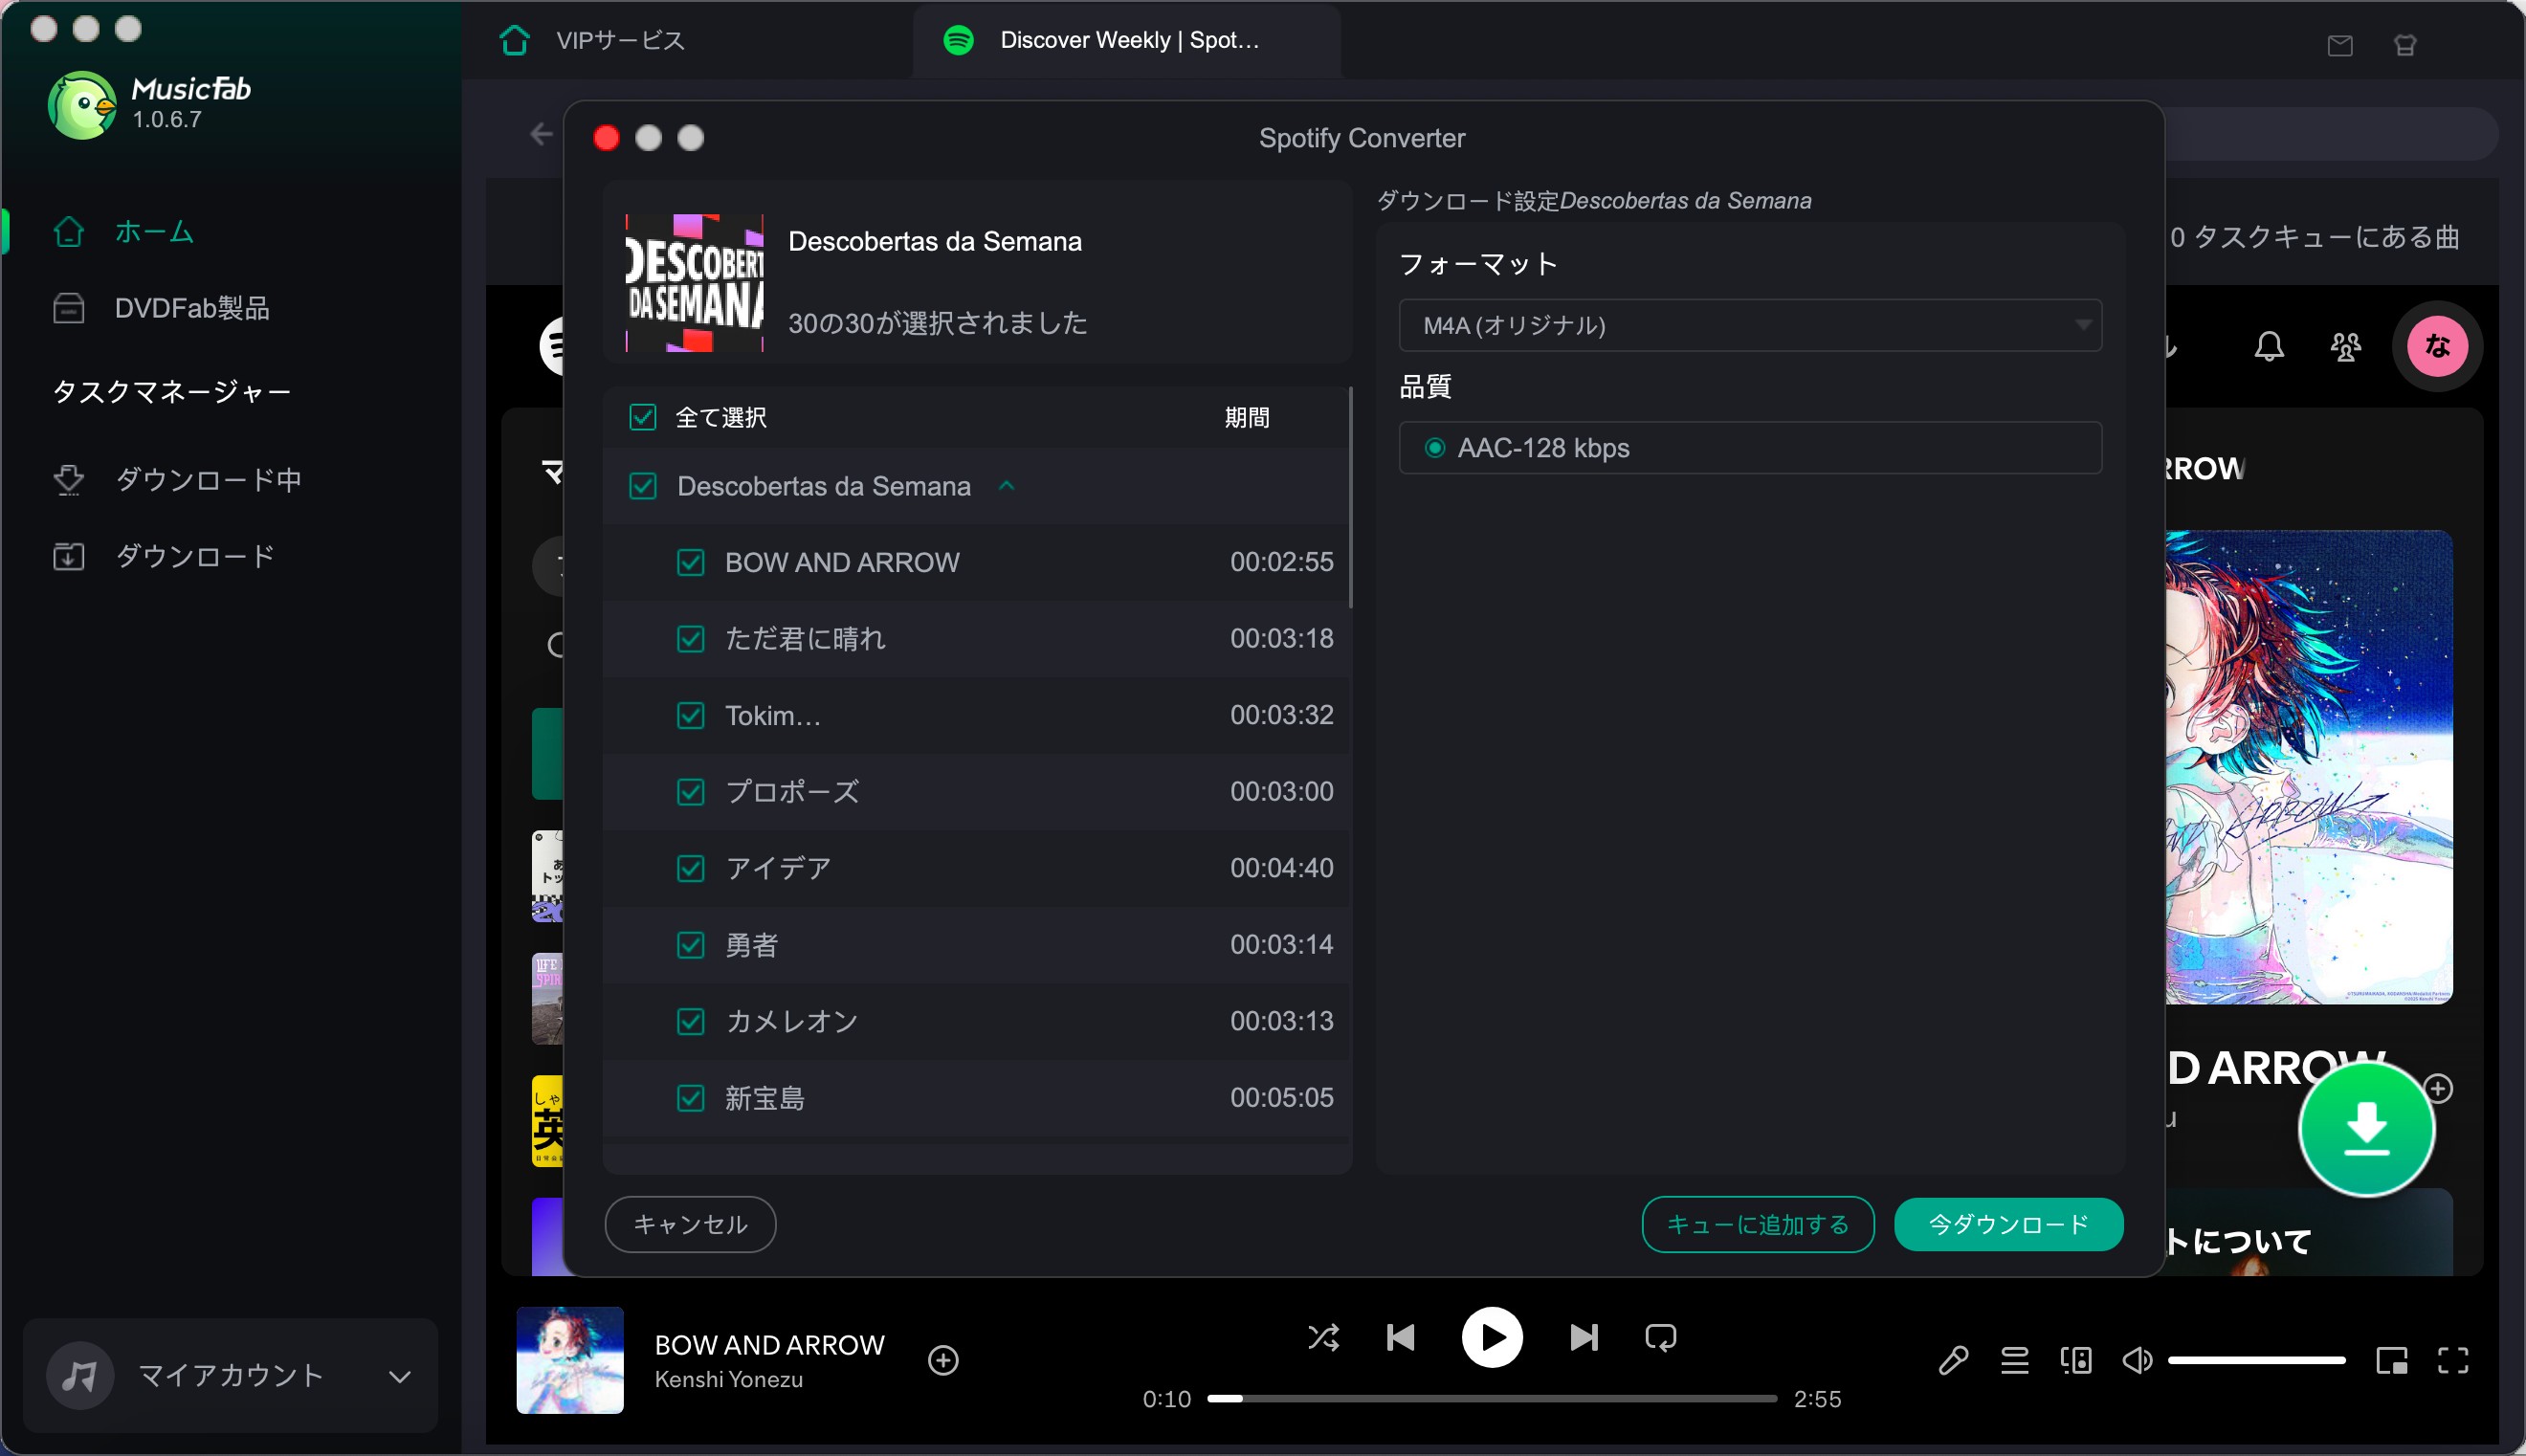Viewport: 2526px width, 1456px height.
Task: Skip to next track
Action: coord(1584,1337)
